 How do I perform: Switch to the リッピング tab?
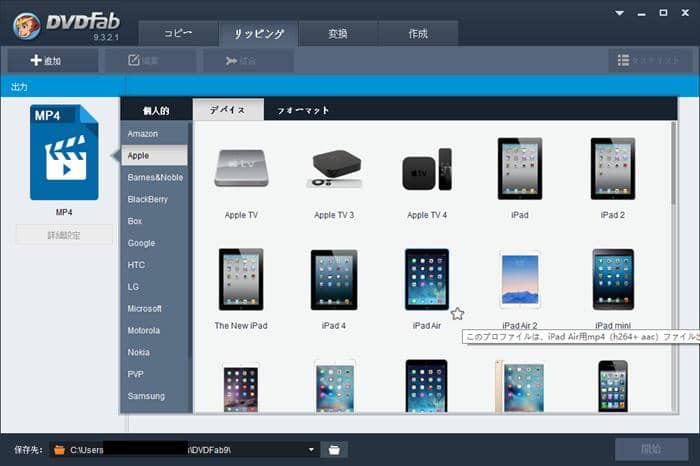click(258, 33)
